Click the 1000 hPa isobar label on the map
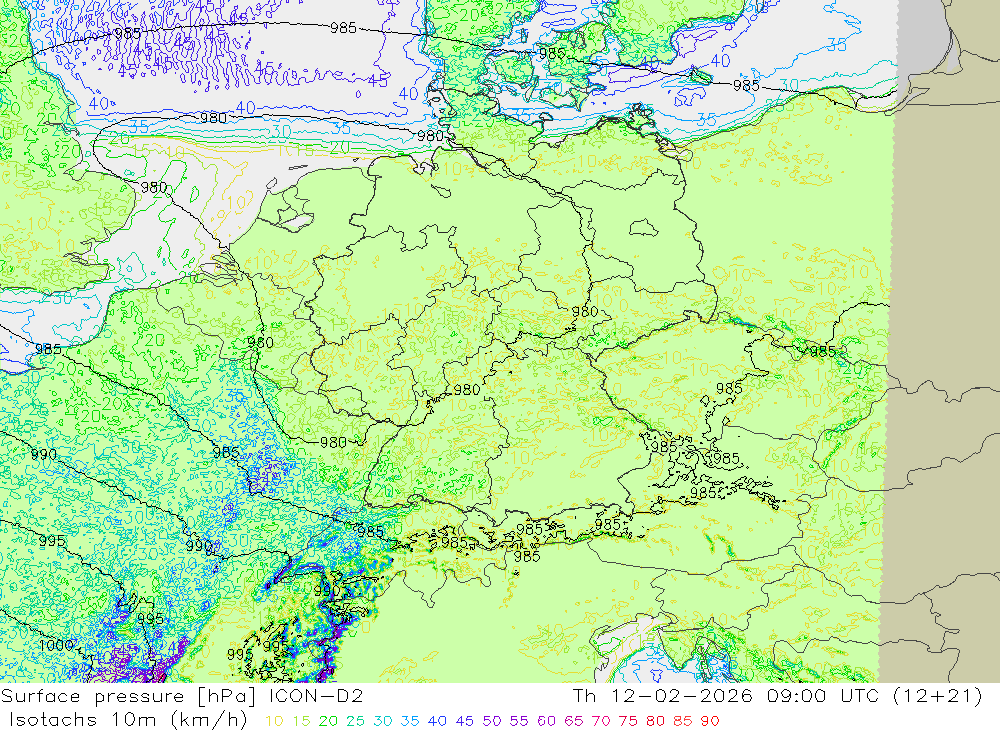 pos(56,645)
